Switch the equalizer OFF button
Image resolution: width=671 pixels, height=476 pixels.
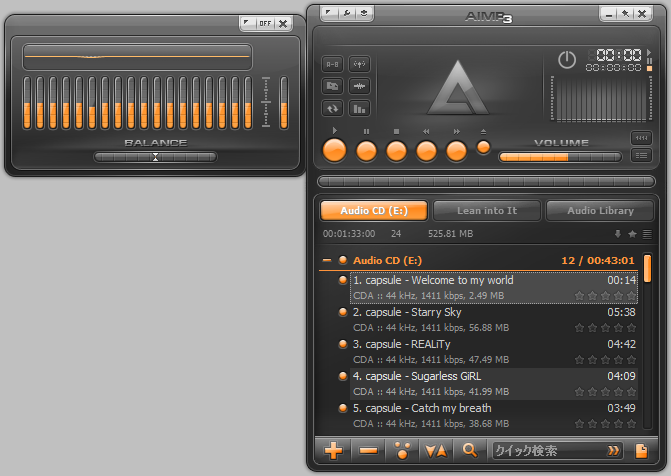265,24
